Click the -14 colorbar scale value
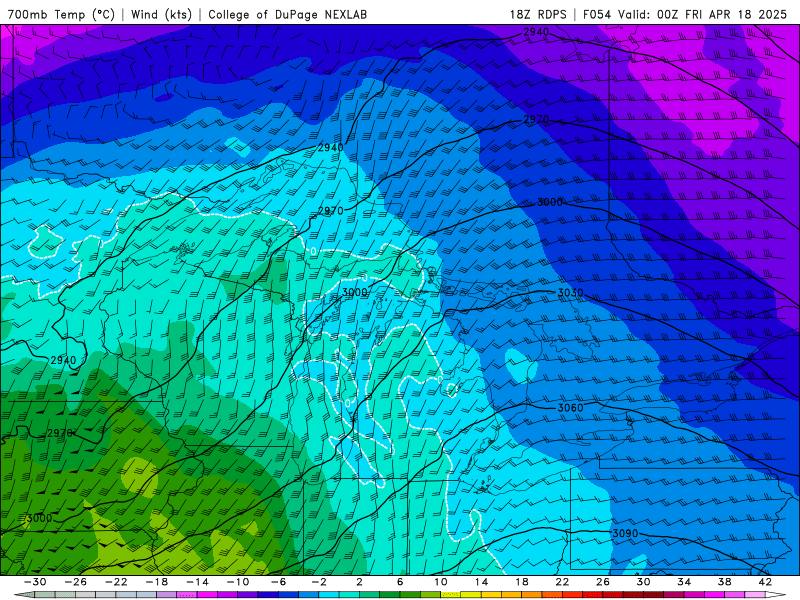 pyautogui.click(x=197, y=582)
